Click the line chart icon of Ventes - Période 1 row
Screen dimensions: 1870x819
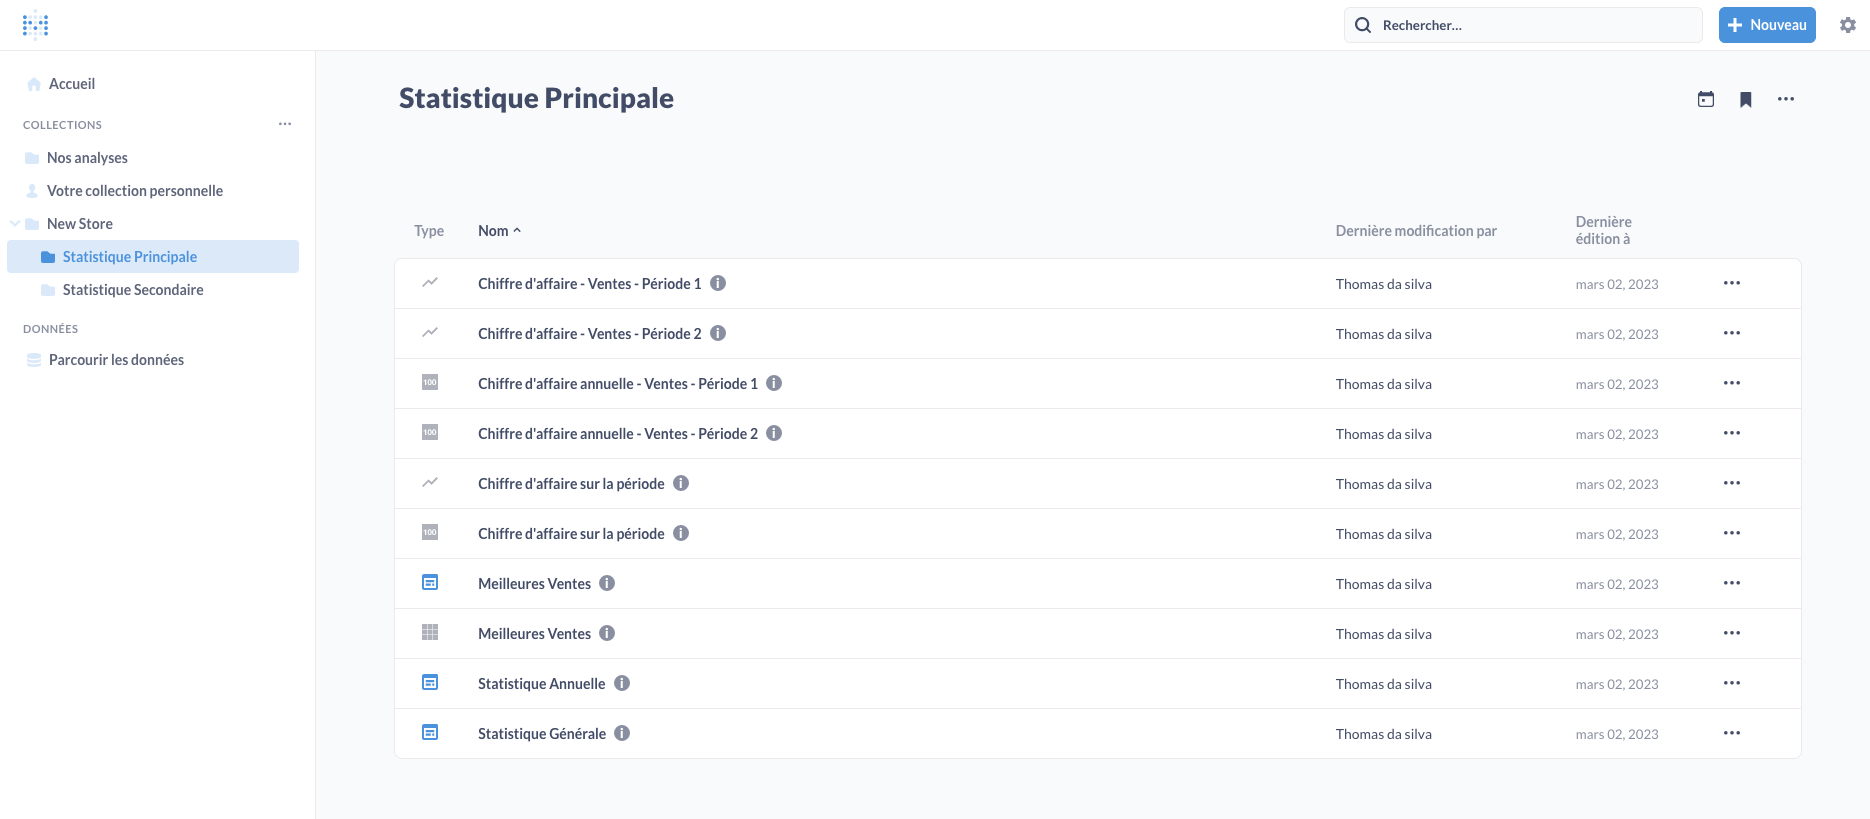tap(430, 283)
